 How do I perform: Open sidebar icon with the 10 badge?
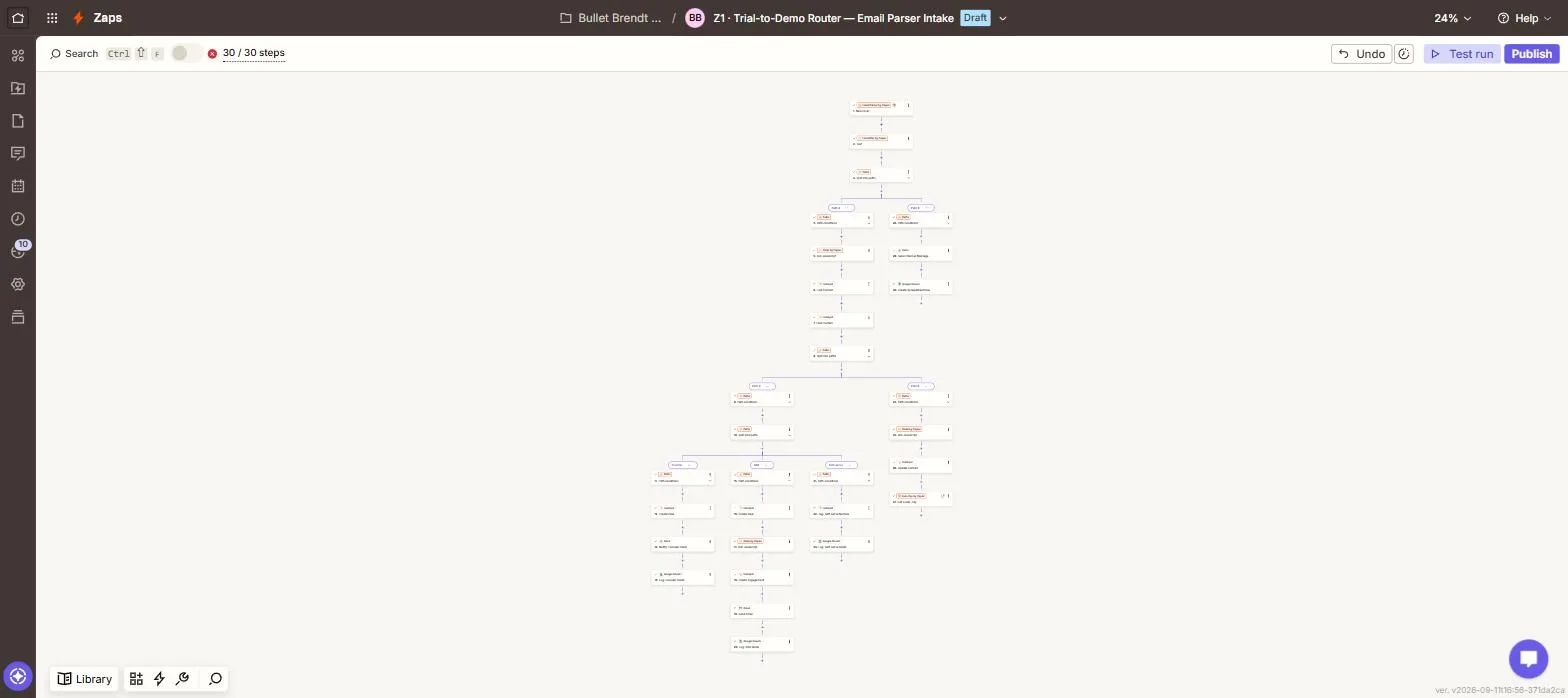18,250
